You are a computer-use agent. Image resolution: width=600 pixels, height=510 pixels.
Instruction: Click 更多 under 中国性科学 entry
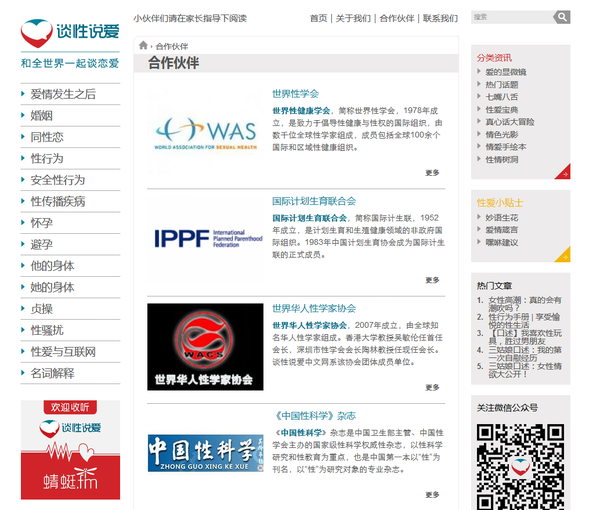click(432, 495)
